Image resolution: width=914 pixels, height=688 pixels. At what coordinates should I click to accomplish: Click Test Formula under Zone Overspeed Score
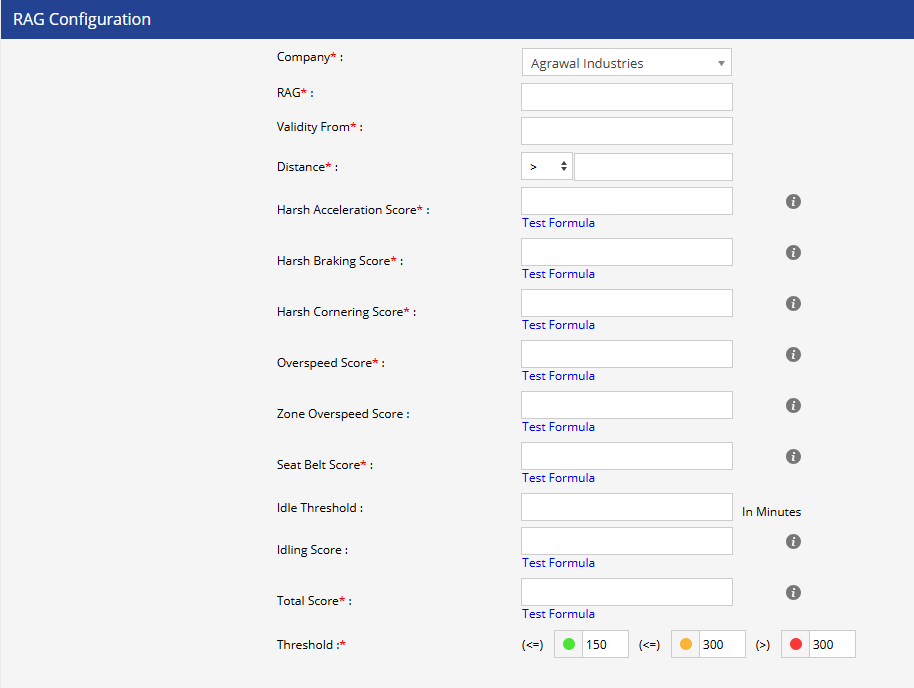(558, 427)
